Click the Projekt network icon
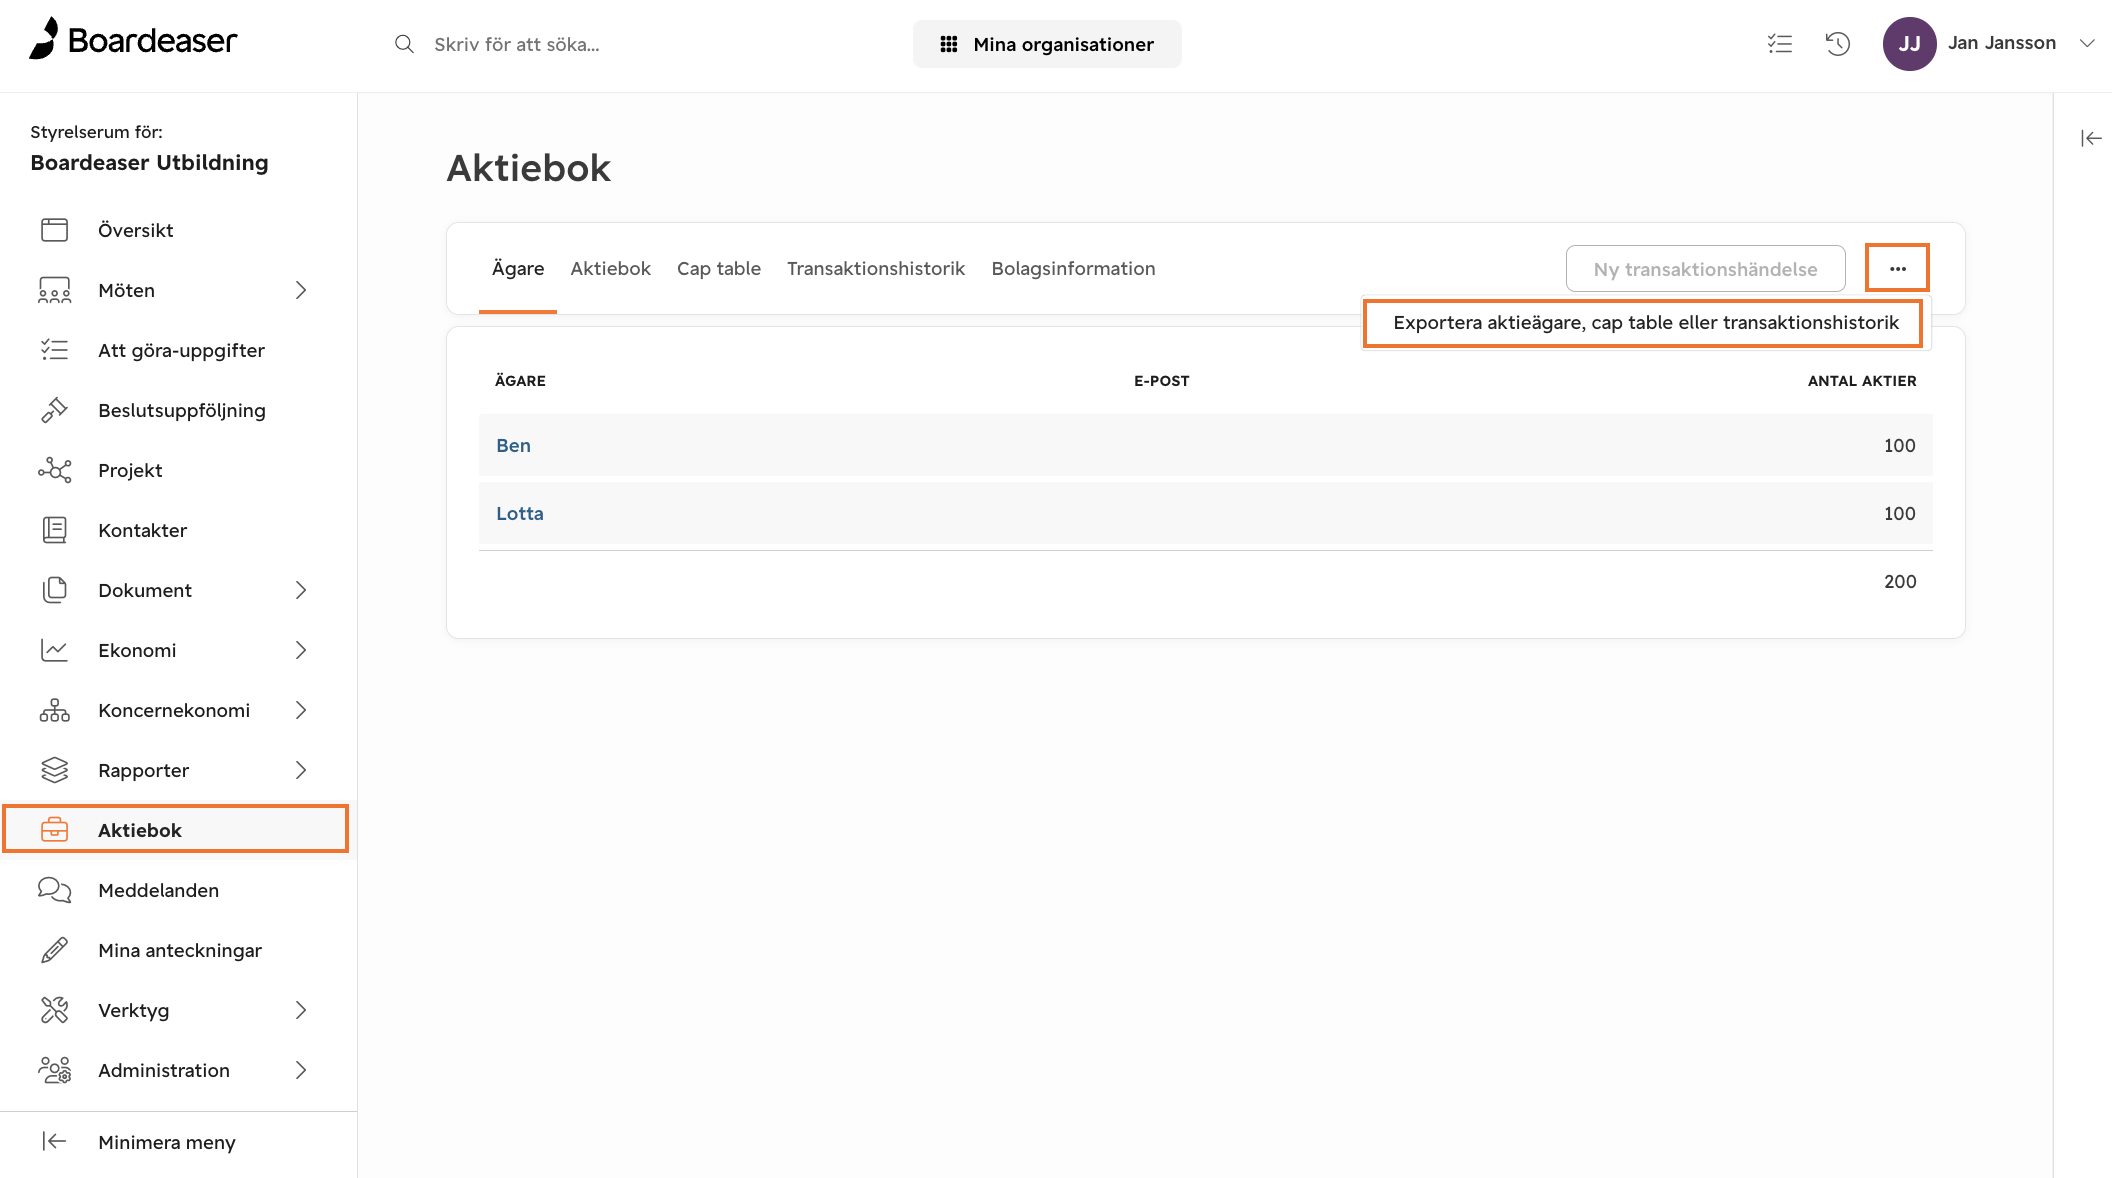Image resolution: width=2112 pixels, height=1178 pixels. [x=54, y=470]
